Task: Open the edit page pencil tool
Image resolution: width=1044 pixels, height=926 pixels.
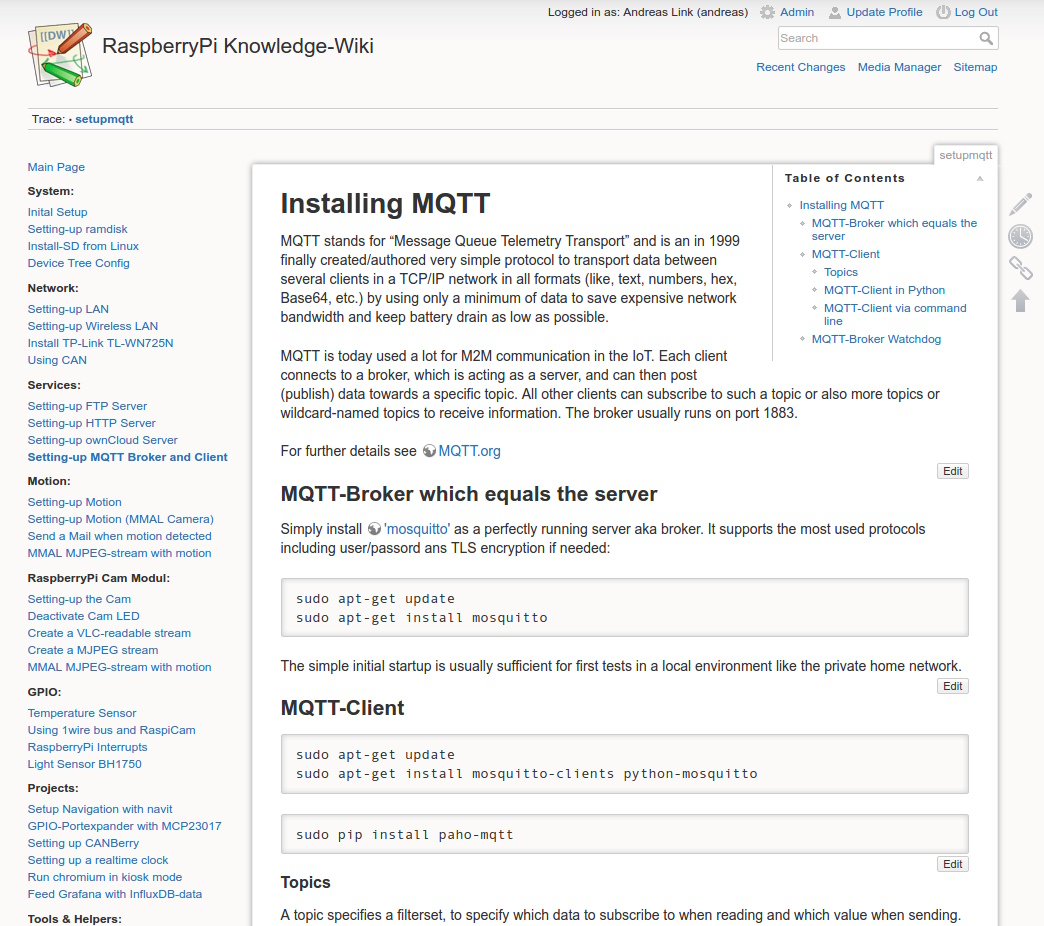Action: click(x=1020, y=204)
